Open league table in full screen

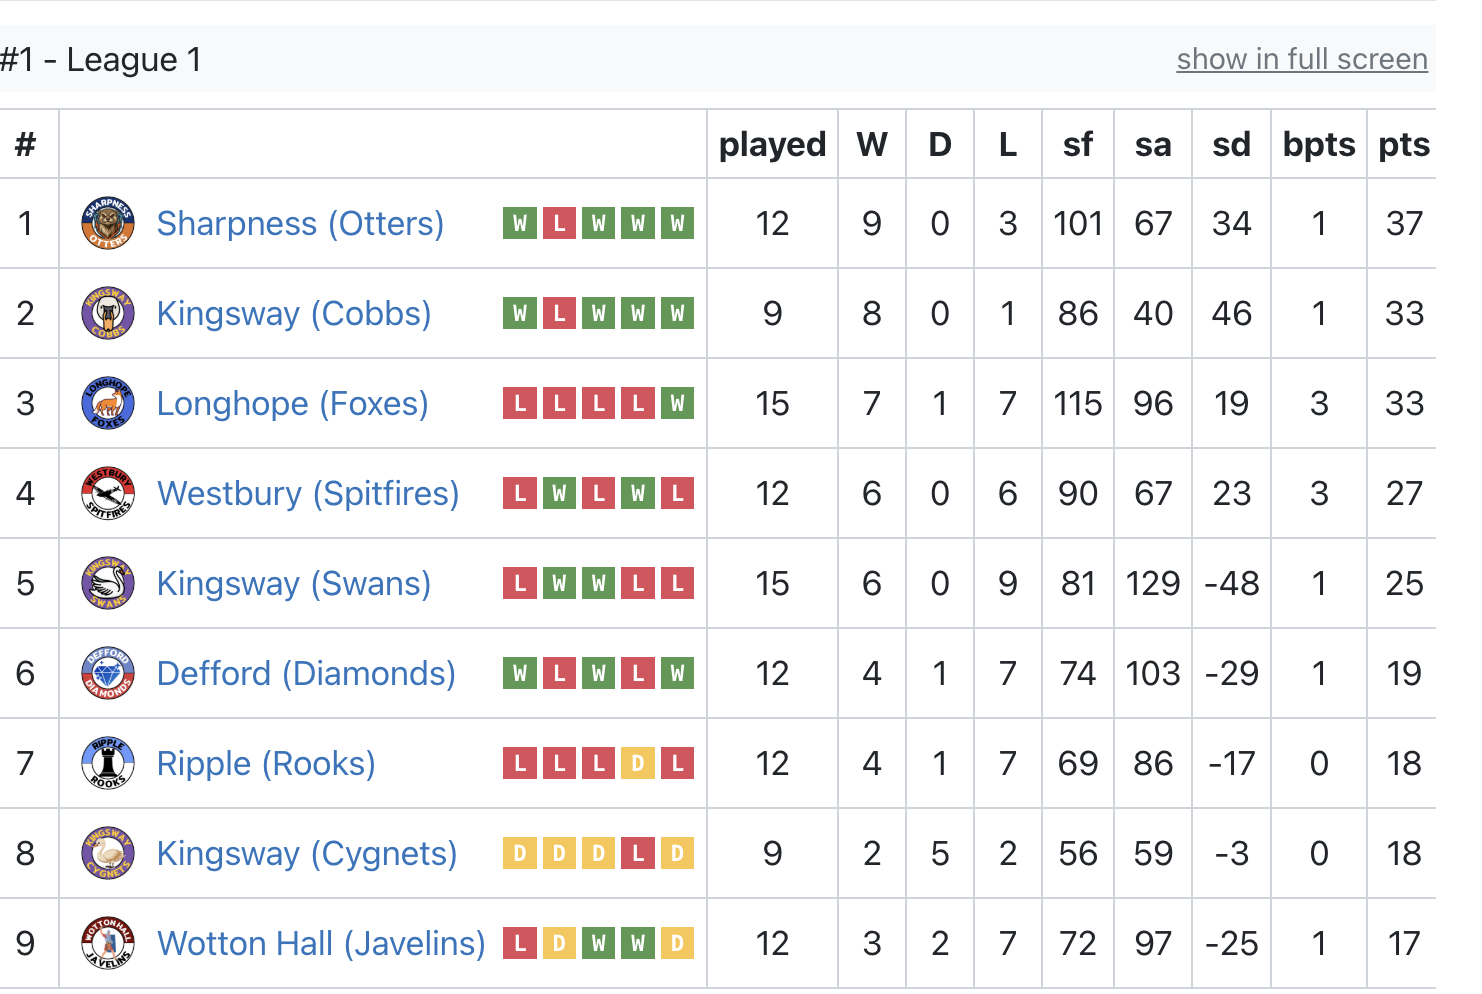tap(1302, 59)
